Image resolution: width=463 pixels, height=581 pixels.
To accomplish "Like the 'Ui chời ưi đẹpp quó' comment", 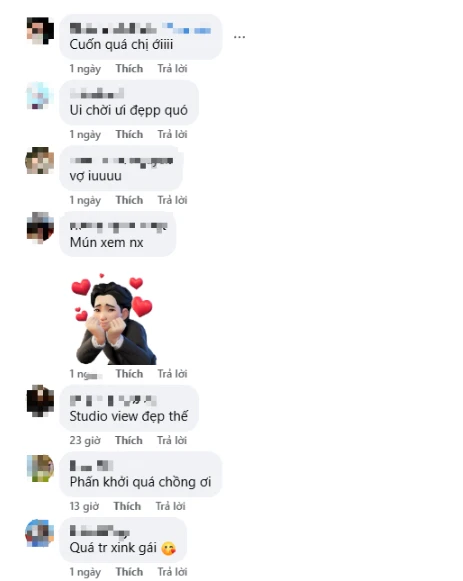I will point(129,134).
